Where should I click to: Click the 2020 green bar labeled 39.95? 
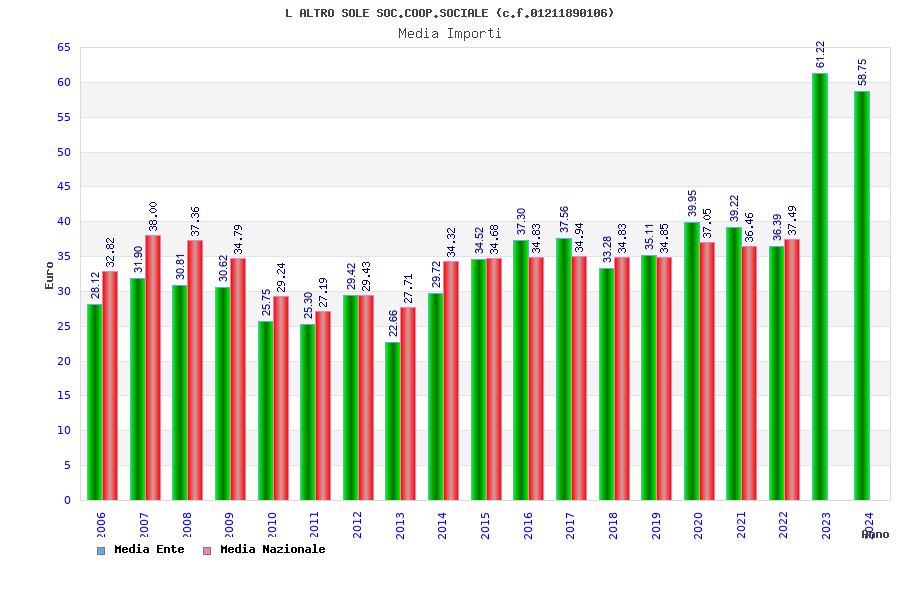click(x=692, y=361)
